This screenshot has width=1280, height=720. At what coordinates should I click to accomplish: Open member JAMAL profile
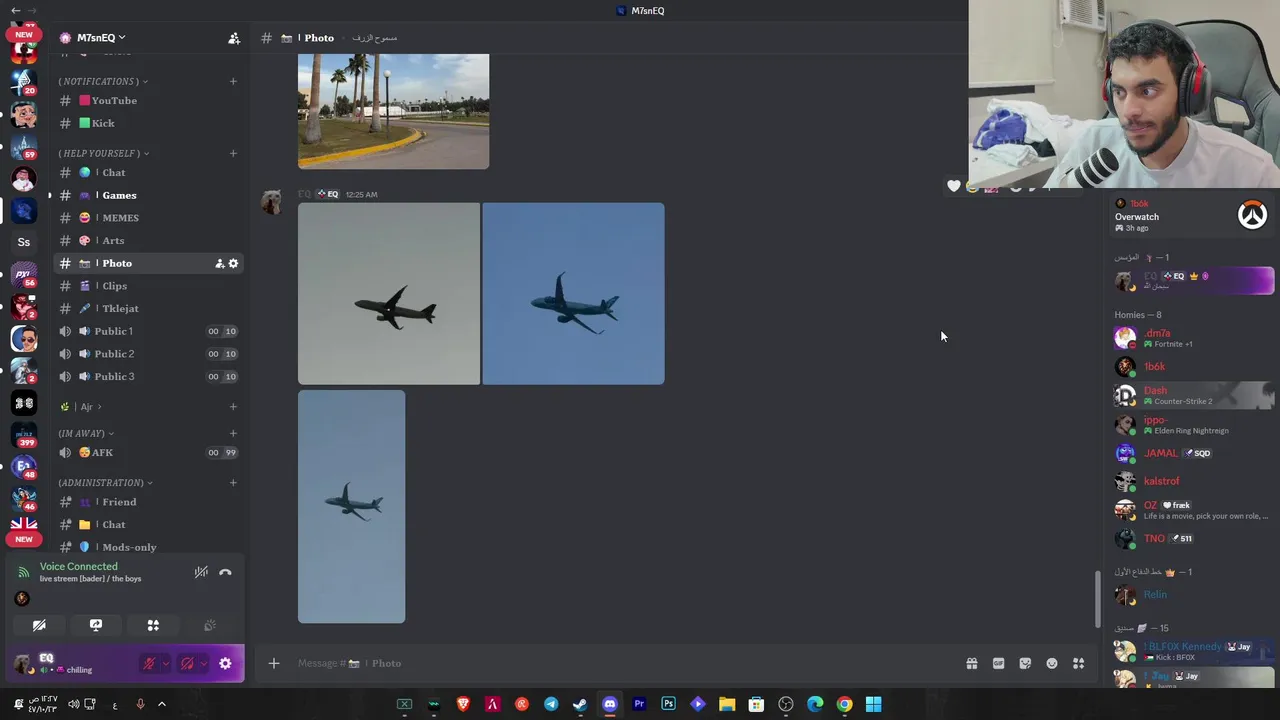[x=1192, y=453]
